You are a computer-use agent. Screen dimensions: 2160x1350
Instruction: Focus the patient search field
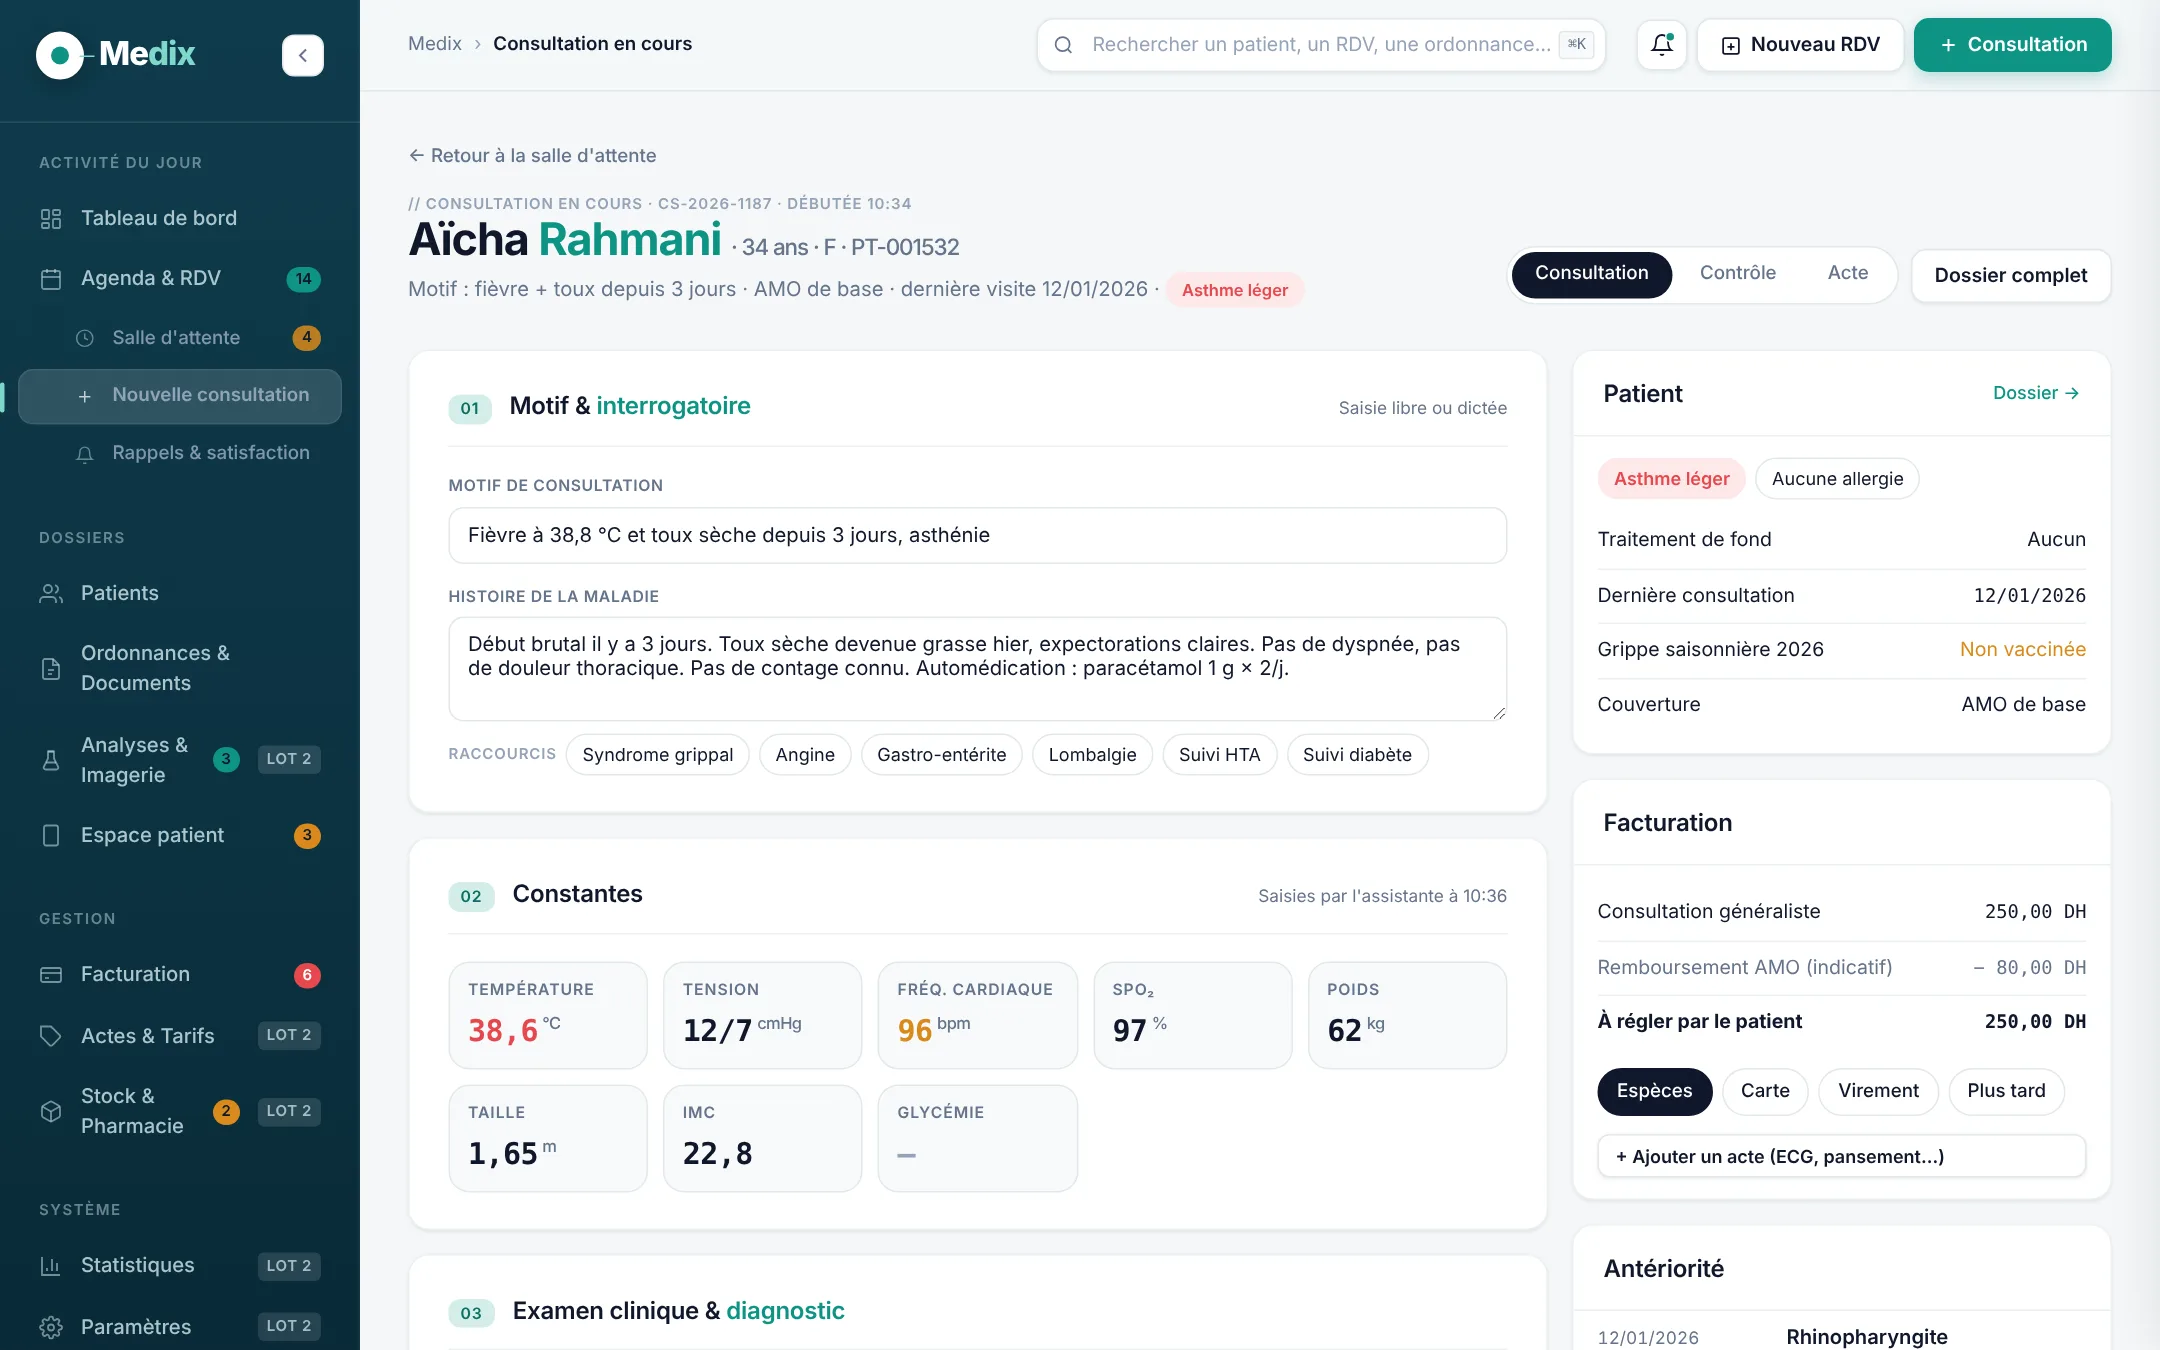pos(1321,45)
